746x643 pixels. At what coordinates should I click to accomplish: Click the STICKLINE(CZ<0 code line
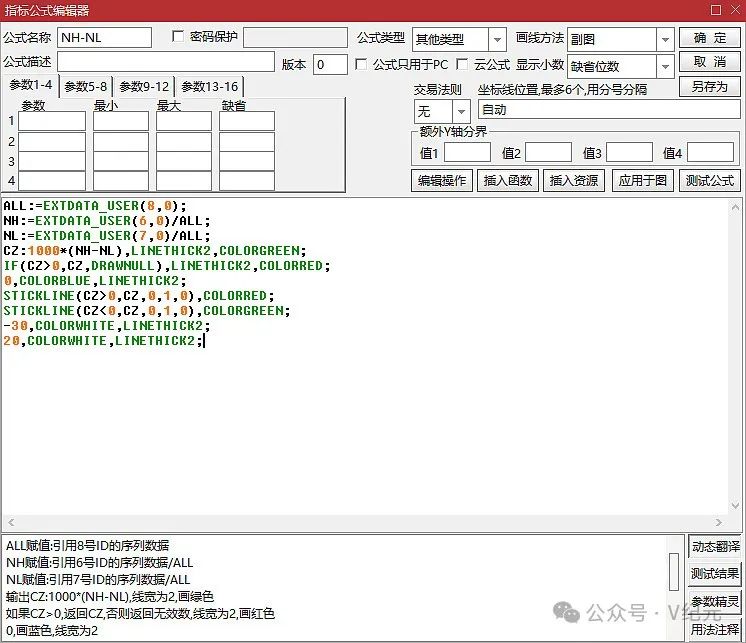point(147,311)
